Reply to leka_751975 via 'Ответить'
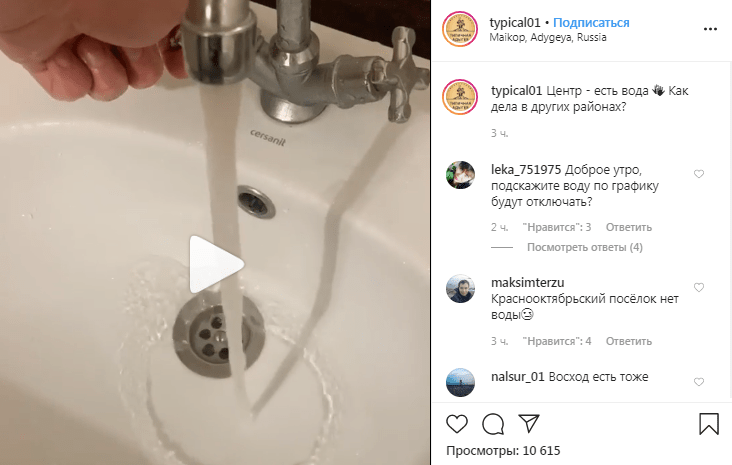This screenshot has height=465, width=732. 628,227
